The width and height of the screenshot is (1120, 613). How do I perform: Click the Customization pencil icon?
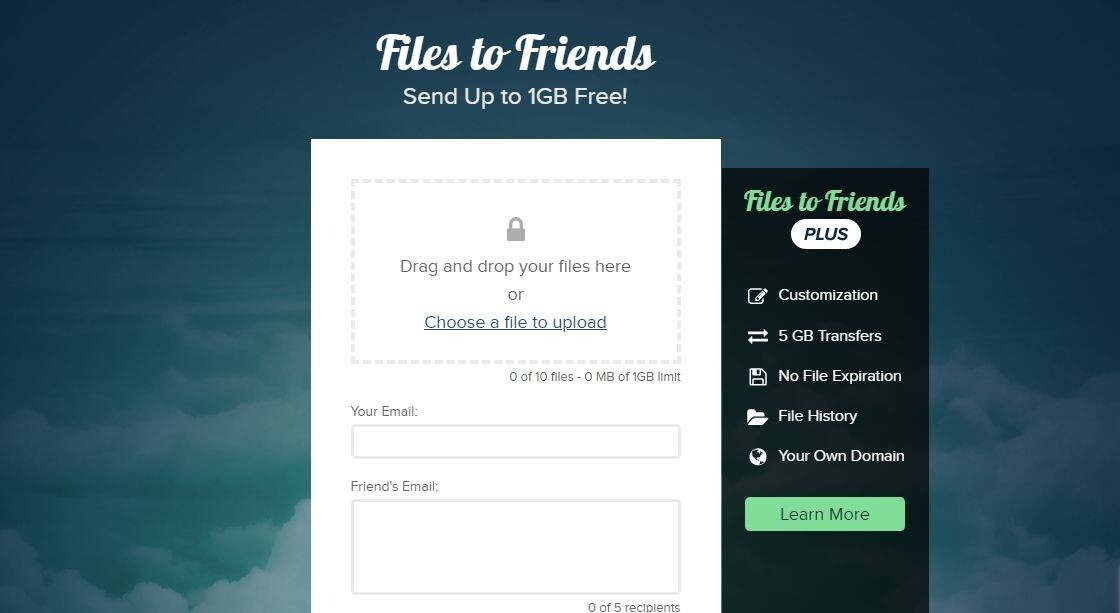(757, 296)
